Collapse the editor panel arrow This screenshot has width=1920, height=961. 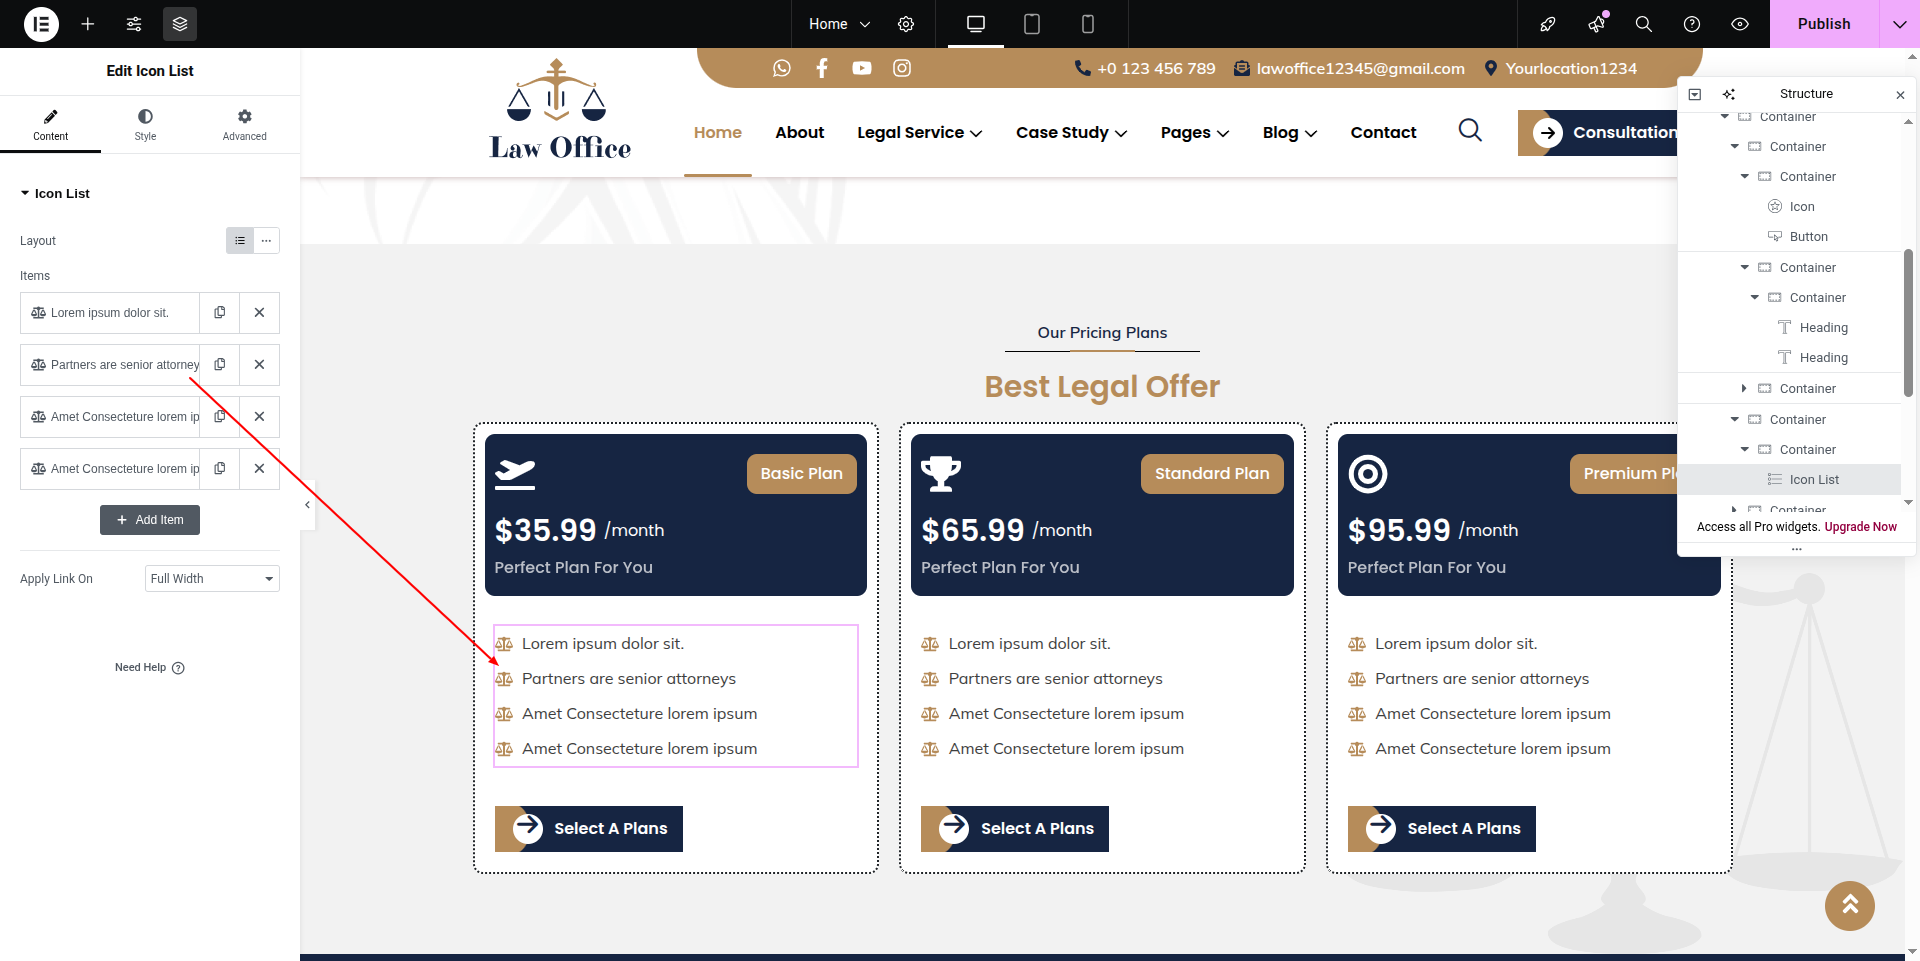308,505
